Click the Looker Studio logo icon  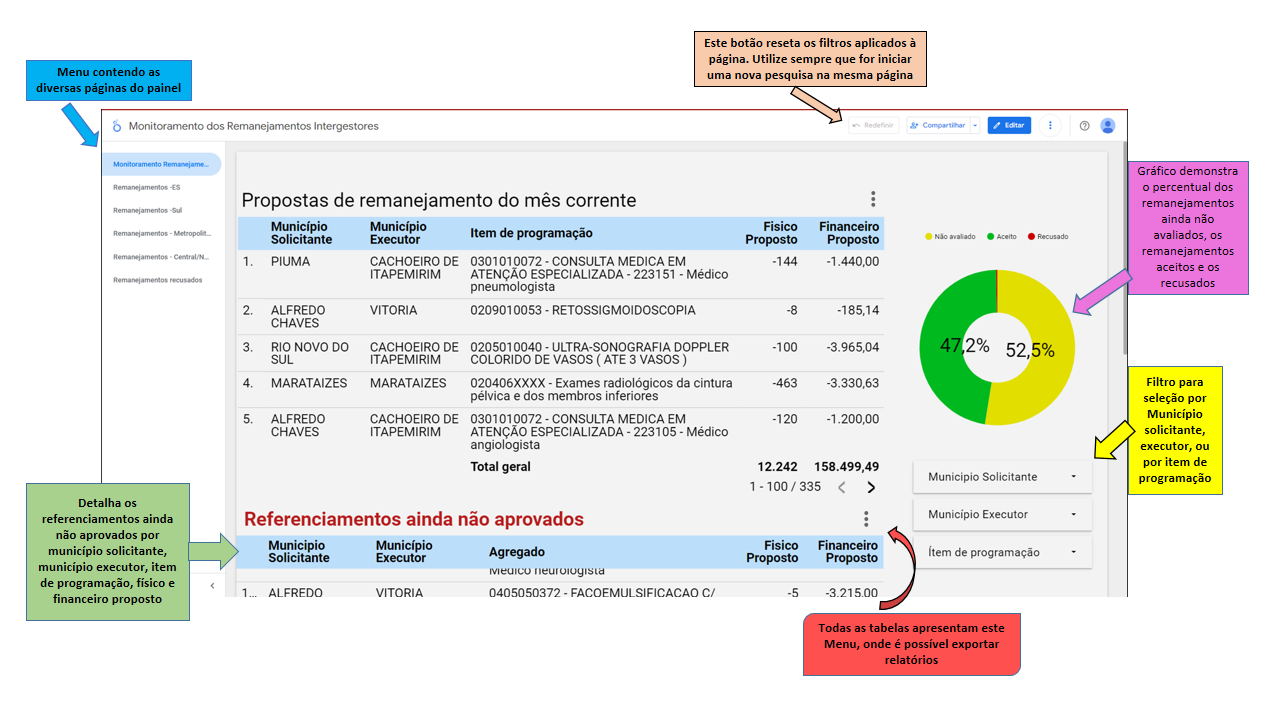click(x=116, y=126)
